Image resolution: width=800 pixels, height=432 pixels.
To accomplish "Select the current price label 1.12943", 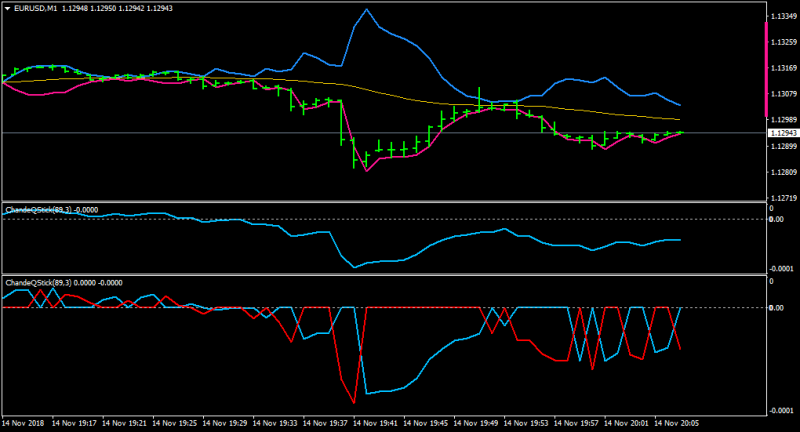I will [783, 133].
